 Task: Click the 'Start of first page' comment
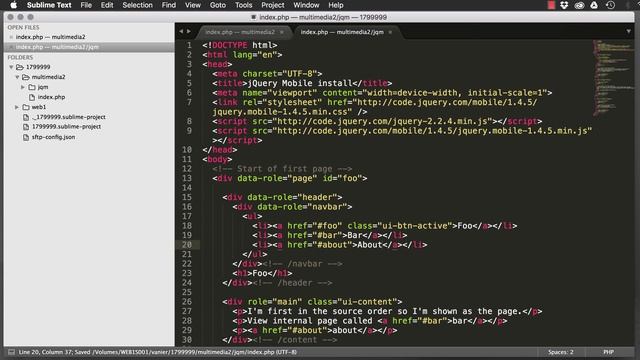(282, 169)
